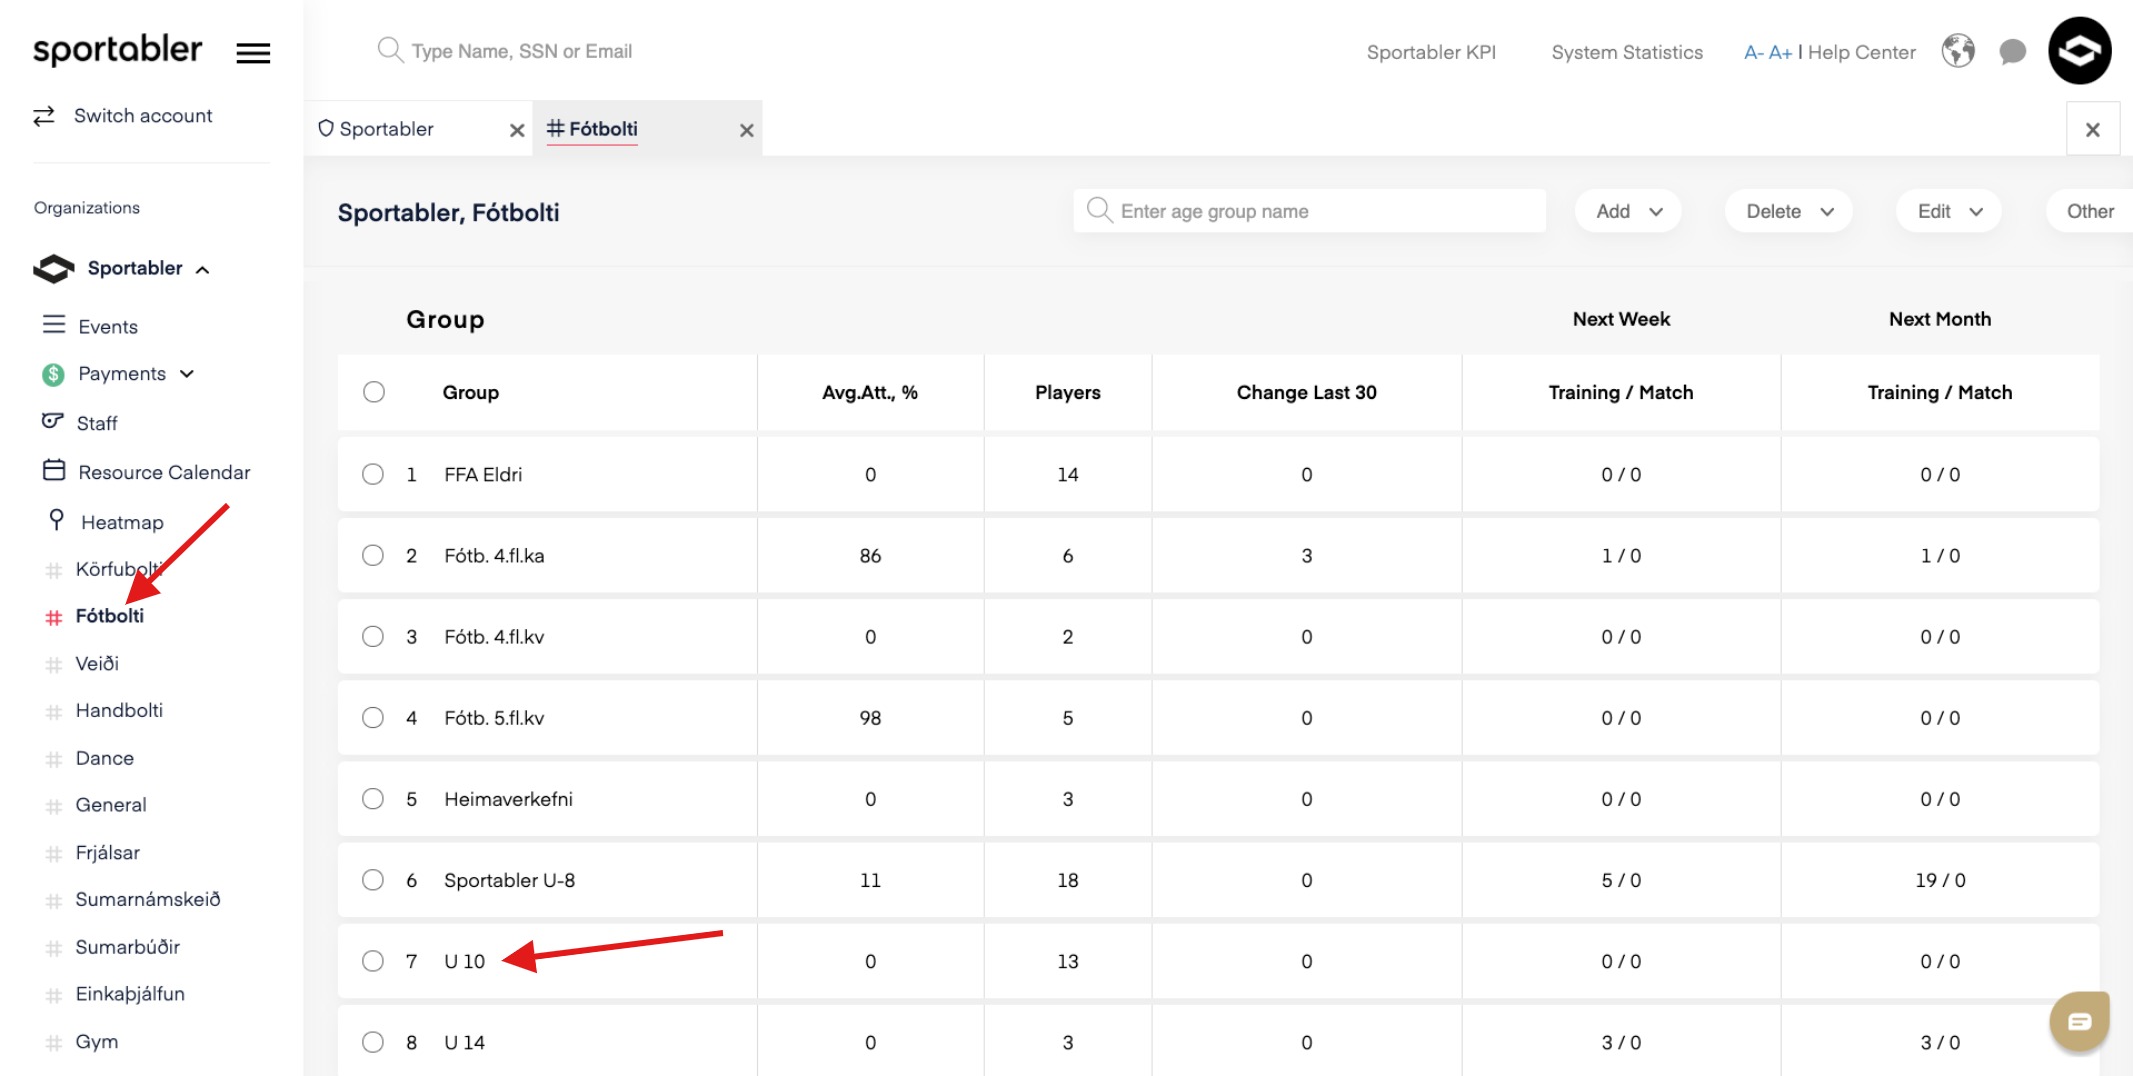Click the Resource Calendar icon
This screenshot has height=1076, width=2133.
point(54,470)
